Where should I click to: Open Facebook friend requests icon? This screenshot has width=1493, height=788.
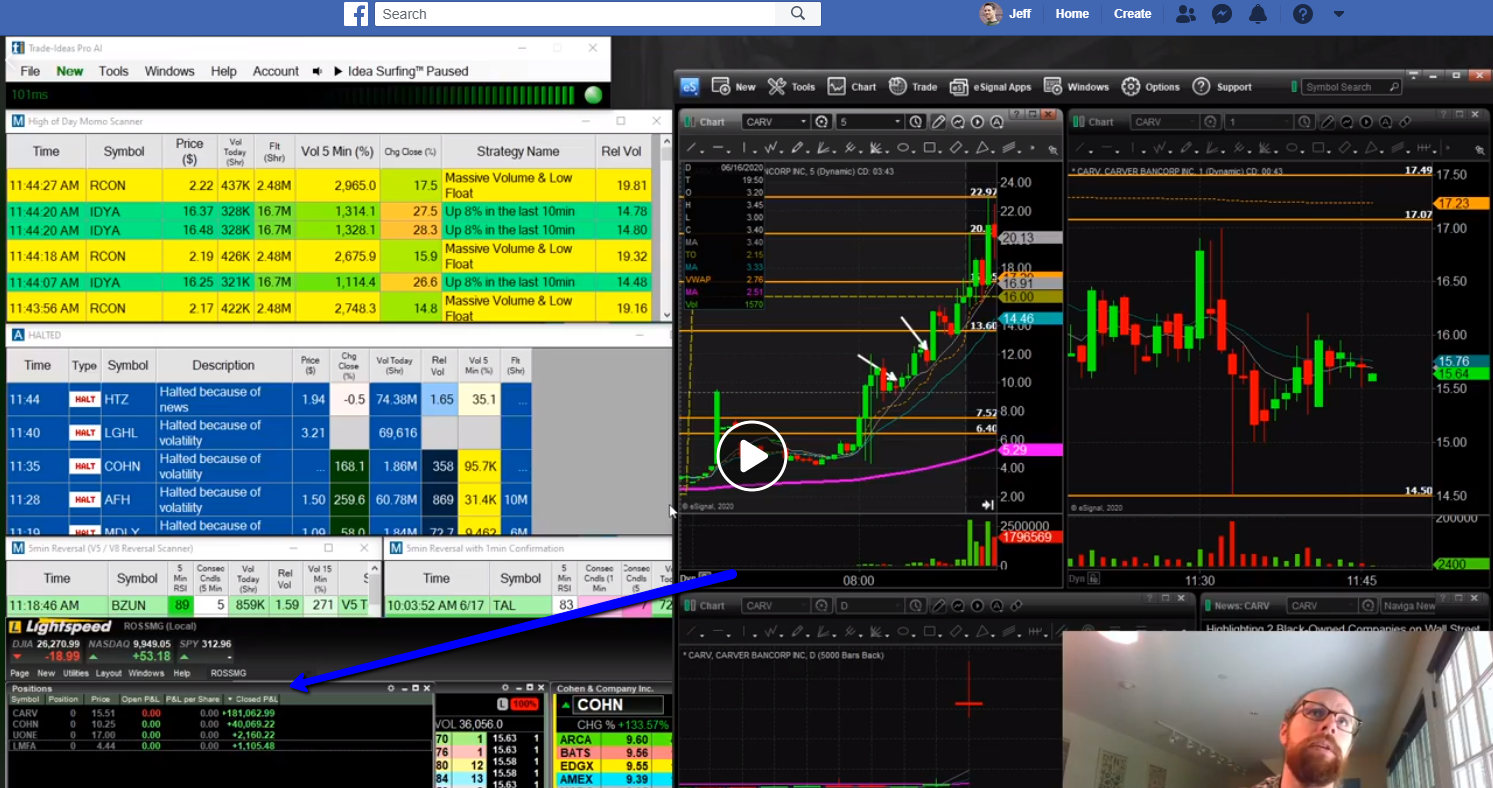(x=1186, y=14)
